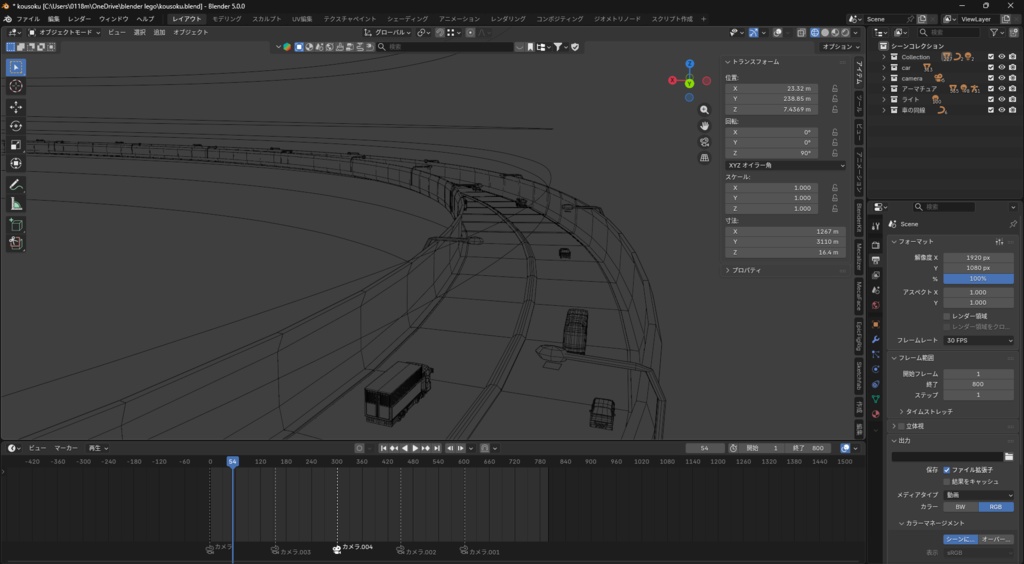The image size is (1024, 564).
Task: Toggle wireframe viewport shading
Action: (815, 33)
